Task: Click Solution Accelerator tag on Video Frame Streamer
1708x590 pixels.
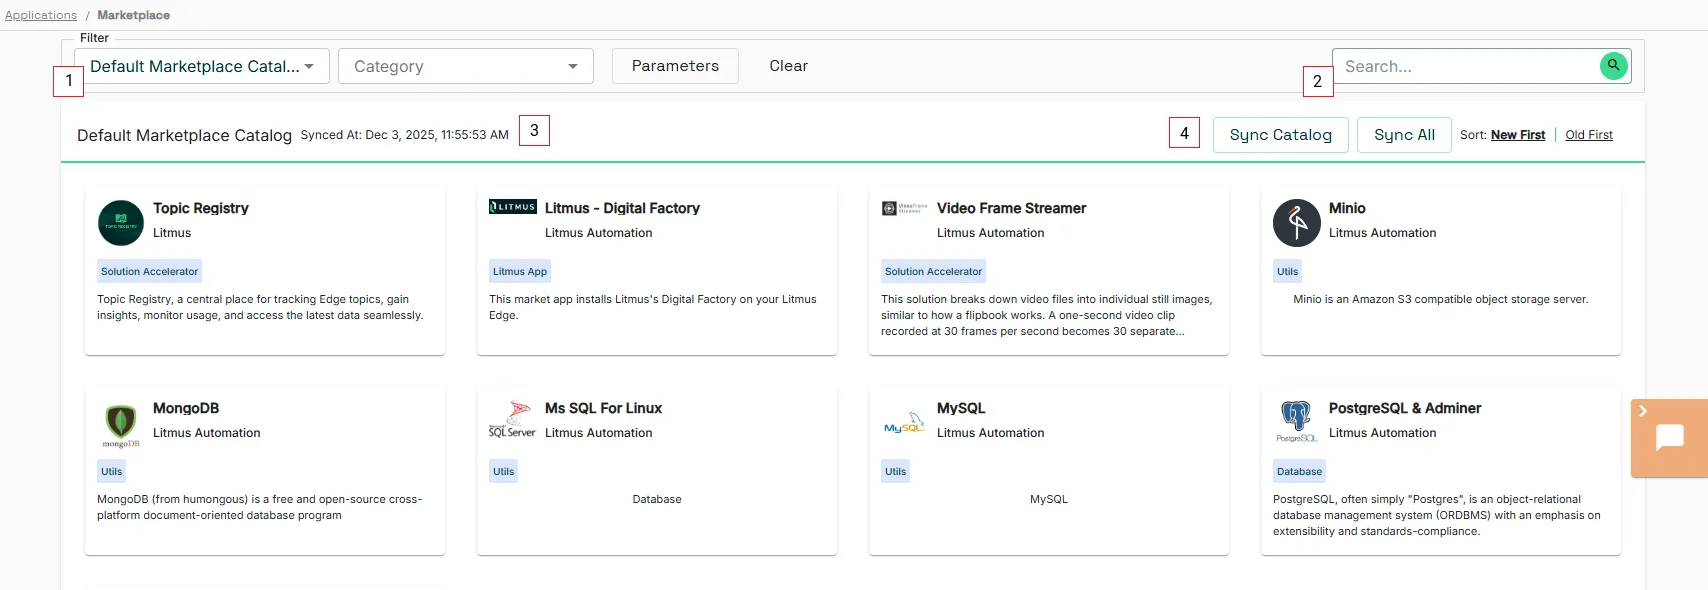Action: coord(934,271)
